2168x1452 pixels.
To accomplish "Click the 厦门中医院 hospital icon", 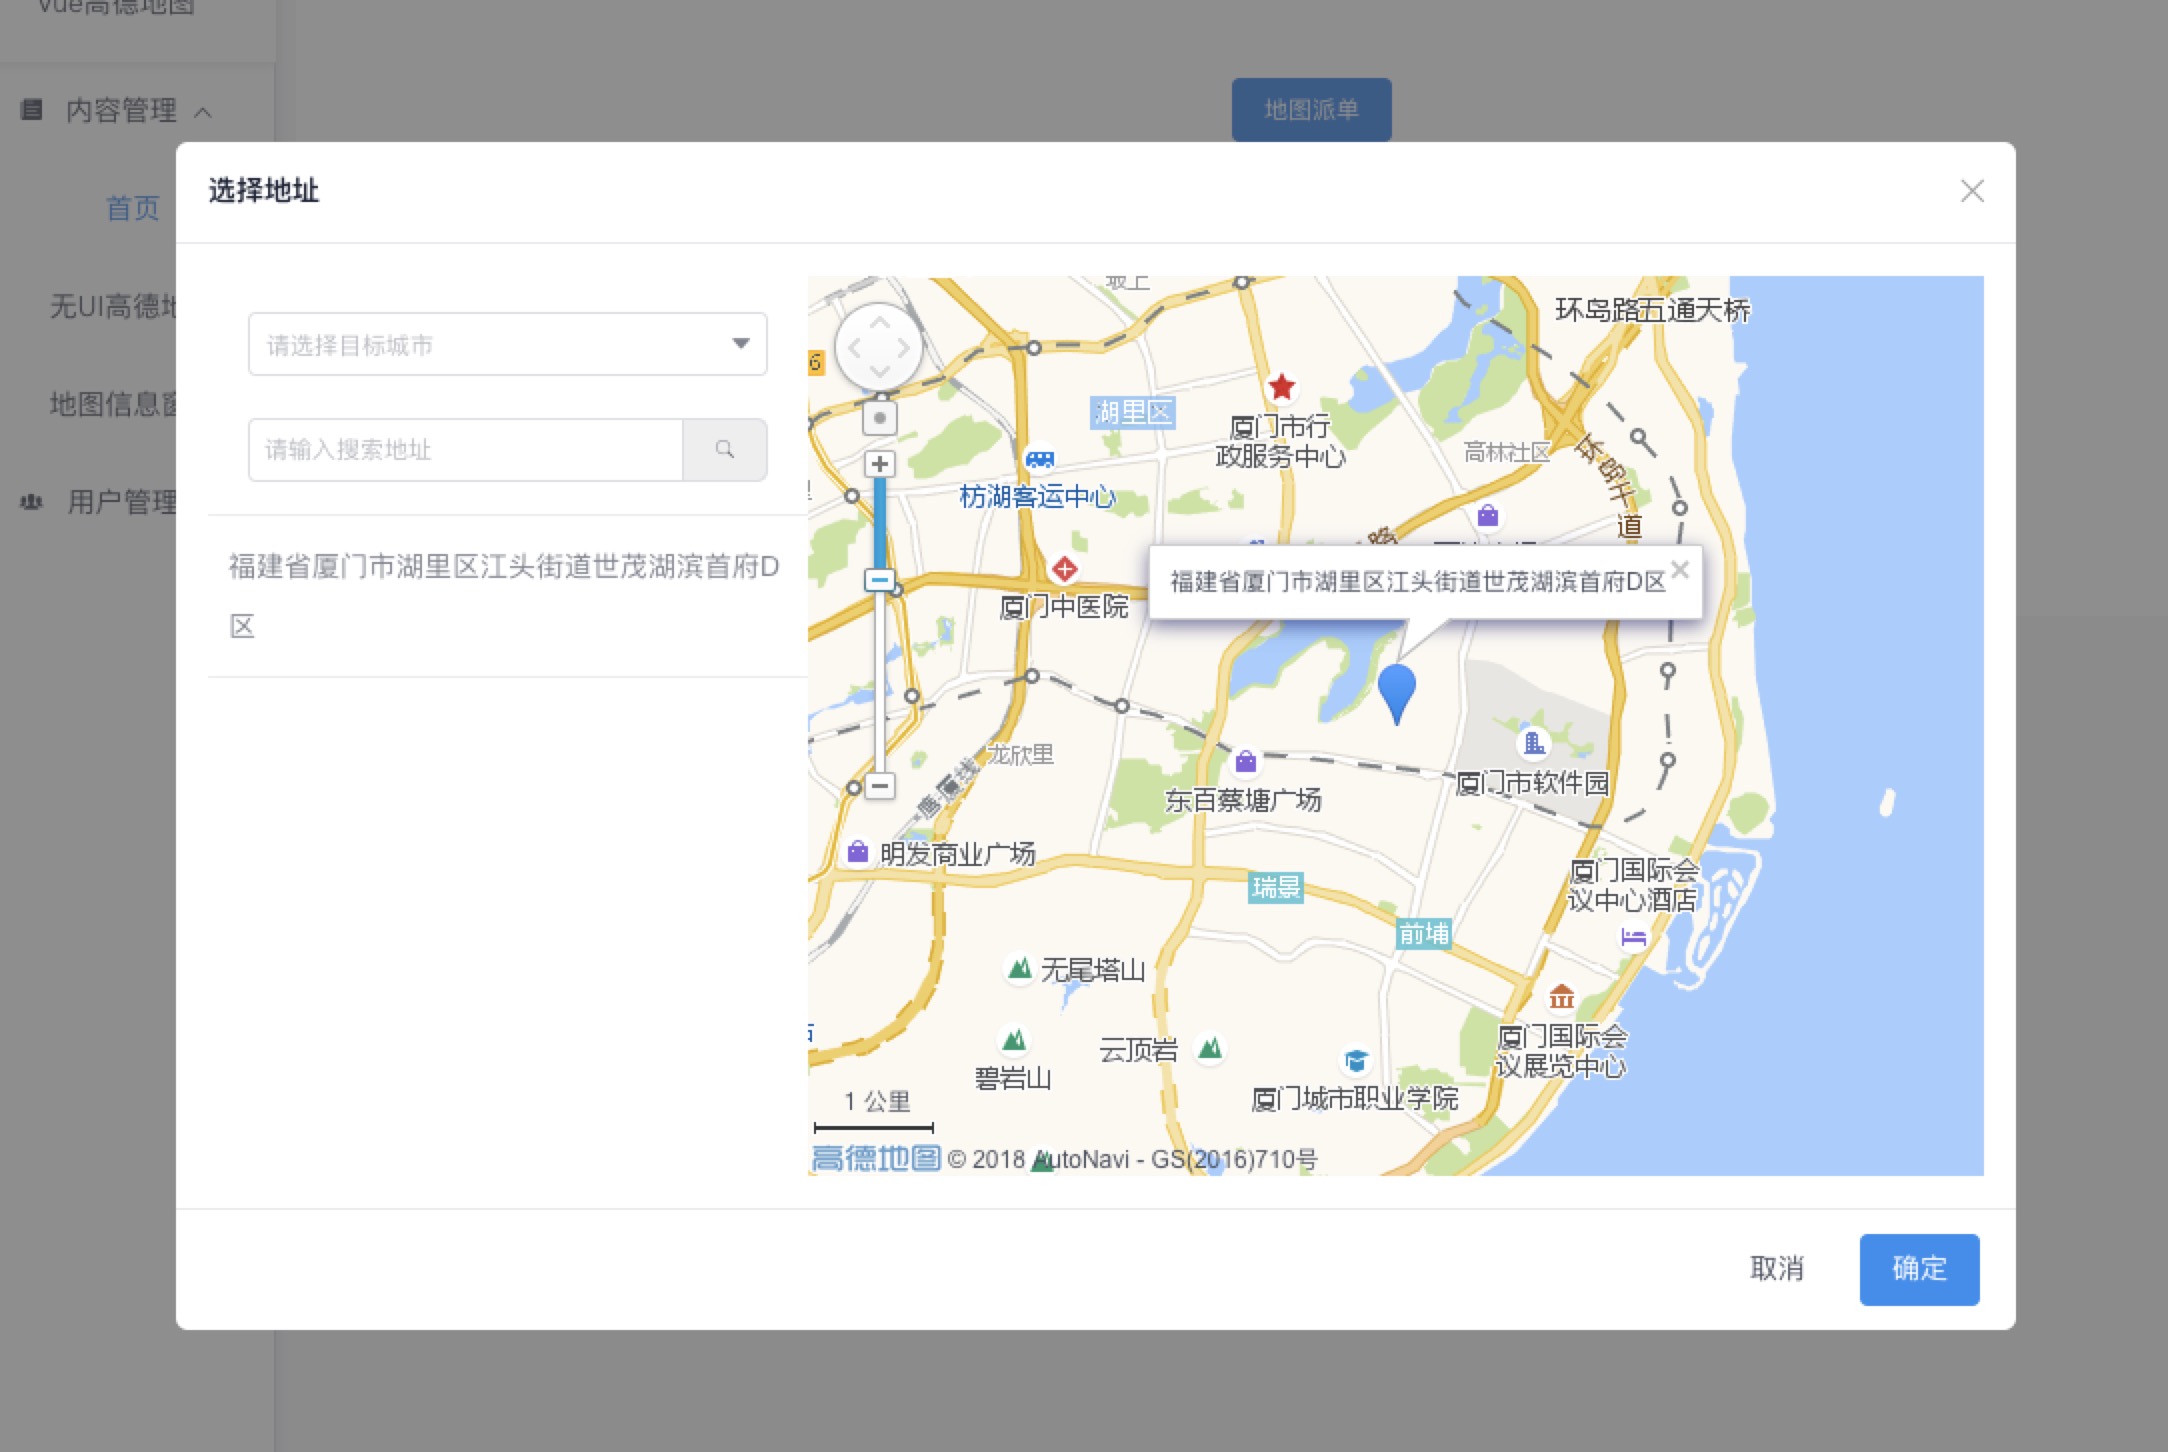I will (x=1064, y=569).
